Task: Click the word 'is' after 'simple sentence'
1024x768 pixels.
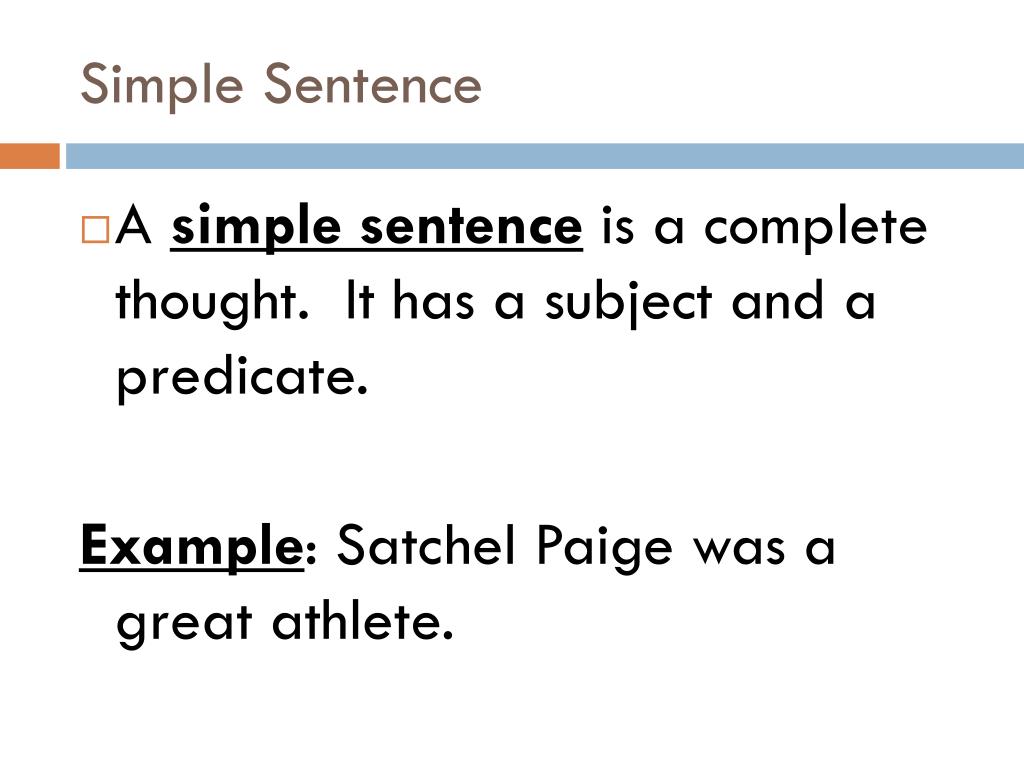Action: tap(617, 227)
